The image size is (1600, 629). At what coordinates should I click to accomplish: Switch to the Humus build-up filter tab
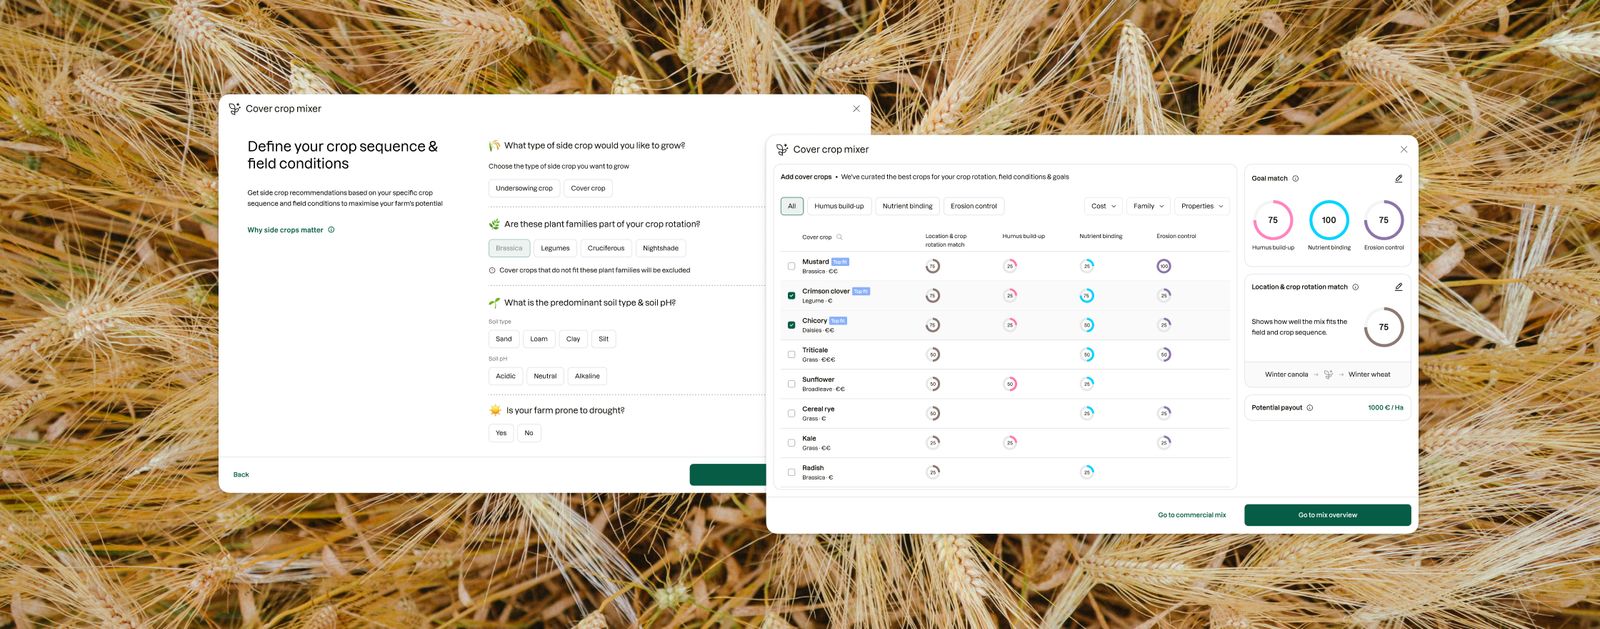(x=839, y=206)
